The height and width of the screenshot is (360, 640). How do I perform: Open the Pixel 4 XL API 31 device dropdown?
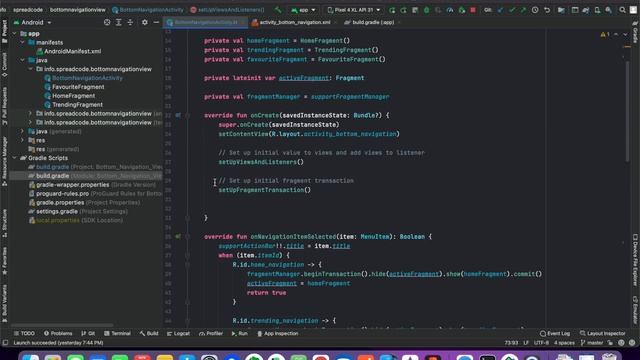tap(354, 10)
